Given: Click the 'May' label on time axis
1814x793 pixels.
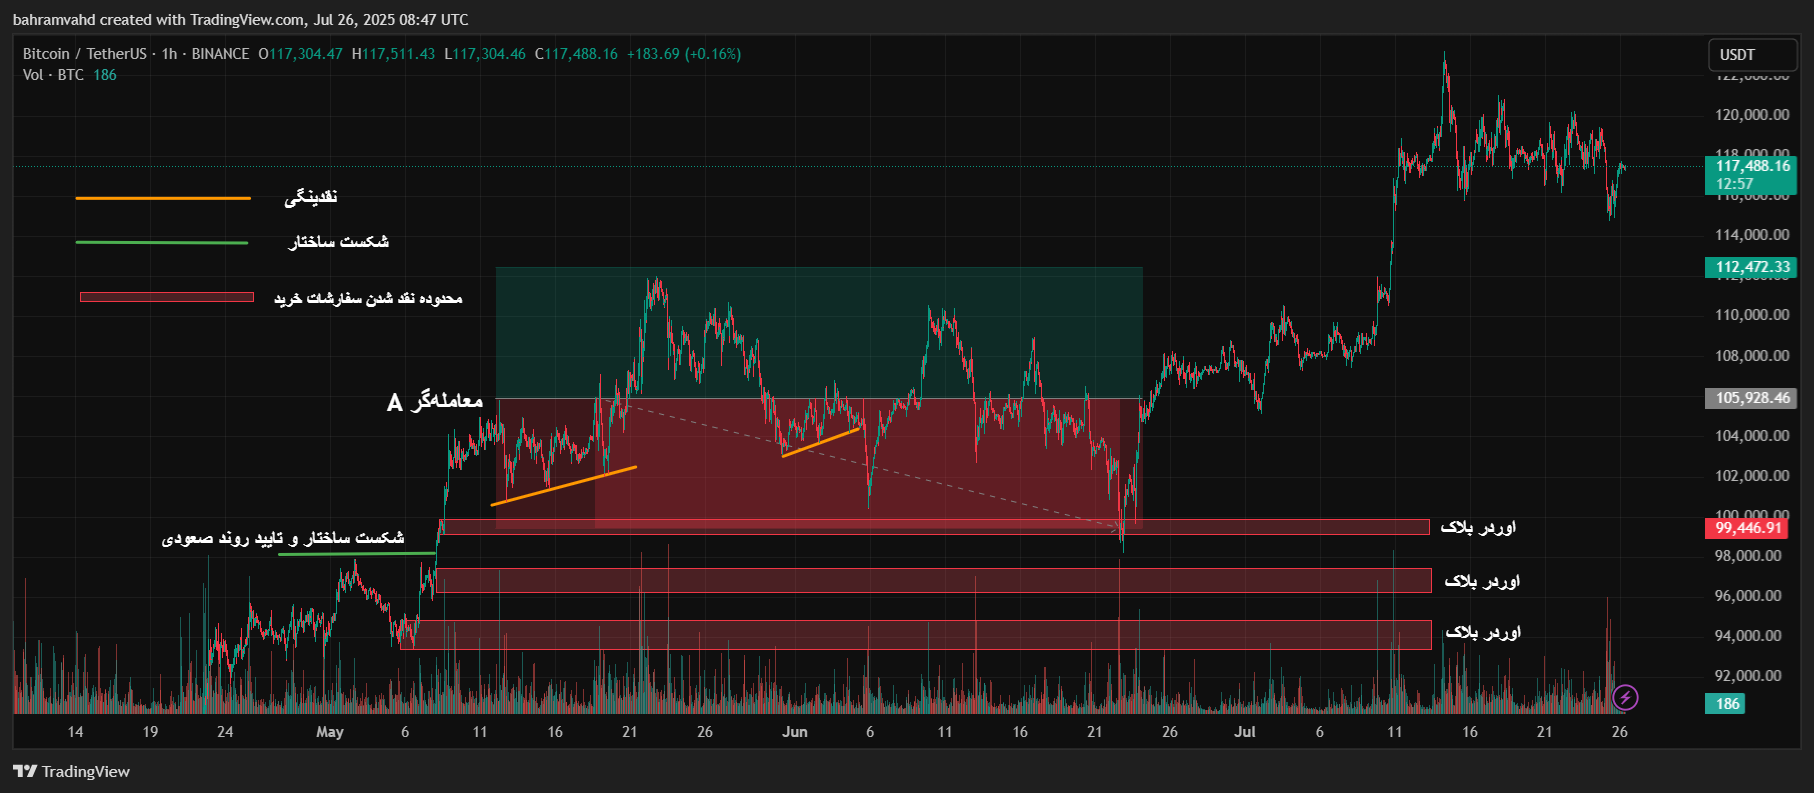Looking at the screenshot, I should click(x=330, y=732).
